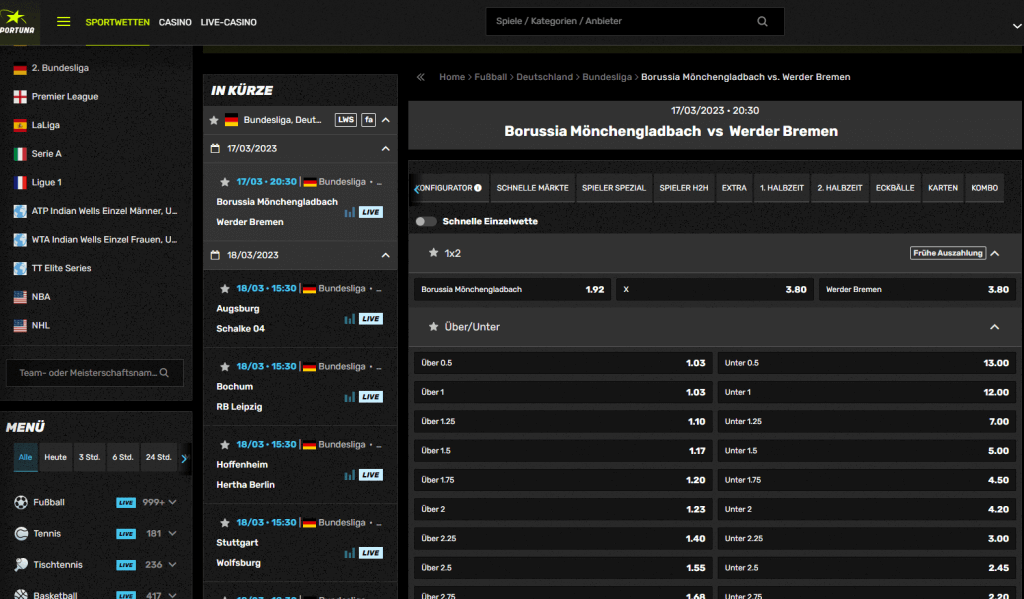Screen dimensions: 1024x599
Task: Open Deutschland breadcrumb link
Action: pyautogui.click(x=544, y=77)
